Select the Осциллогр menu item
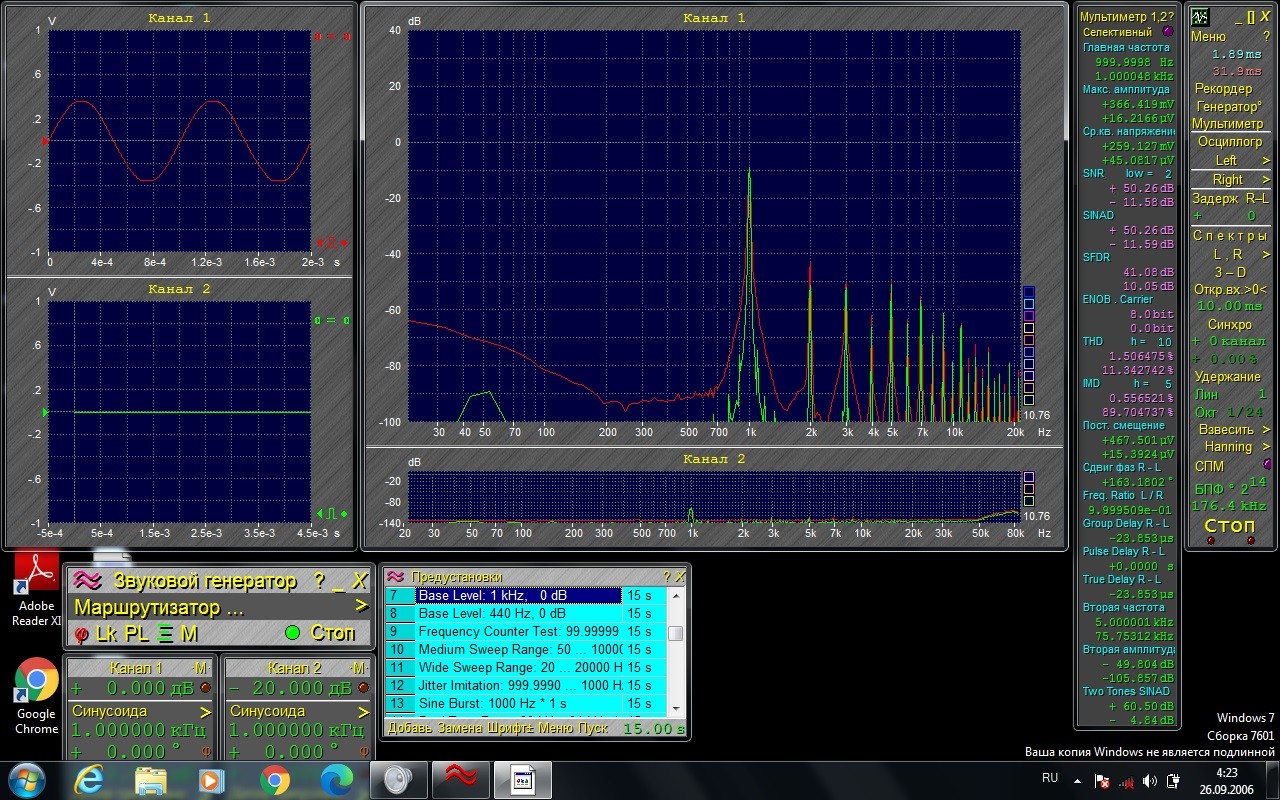The width and height of the screenshot is (1280, 800). pos(1229,142)
